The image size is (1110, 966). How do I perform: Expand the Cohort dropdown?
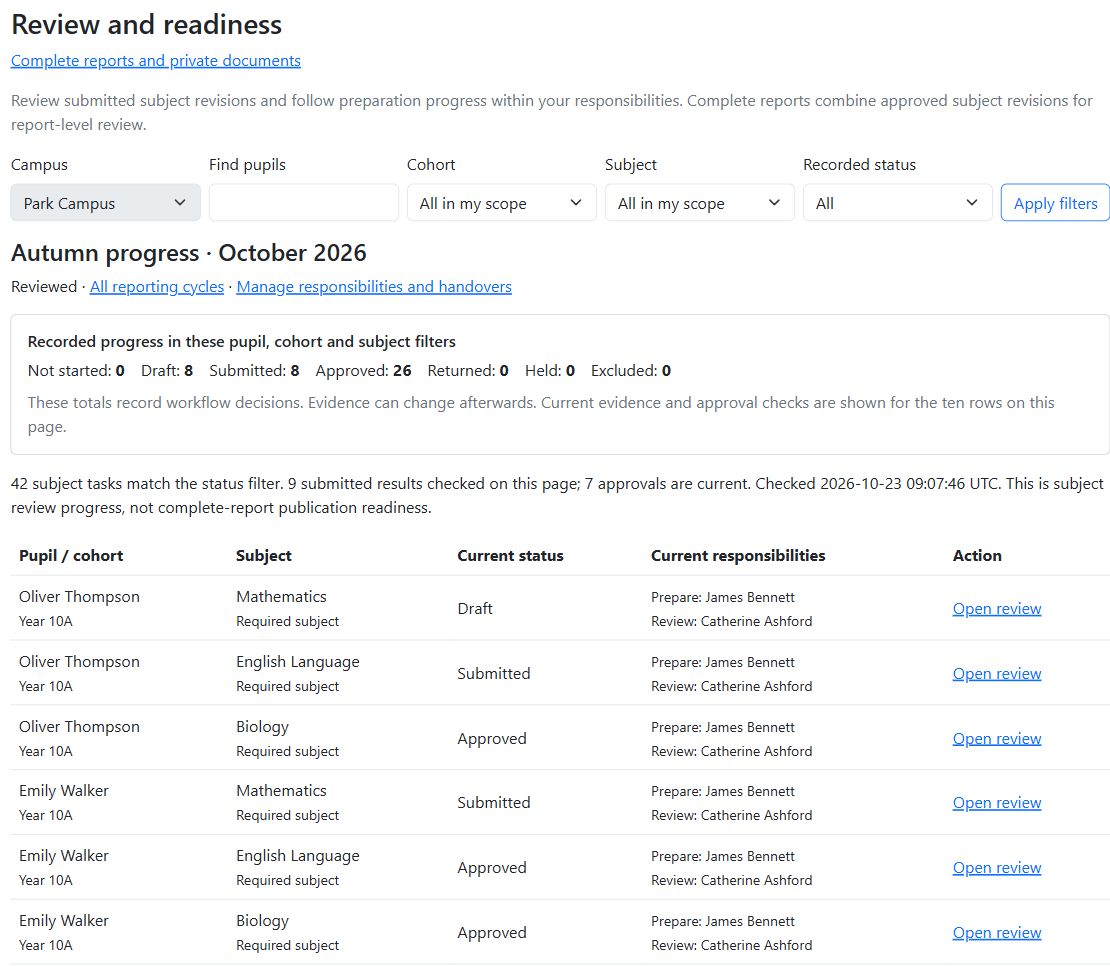pyautogui.click(x=501, y=203)
